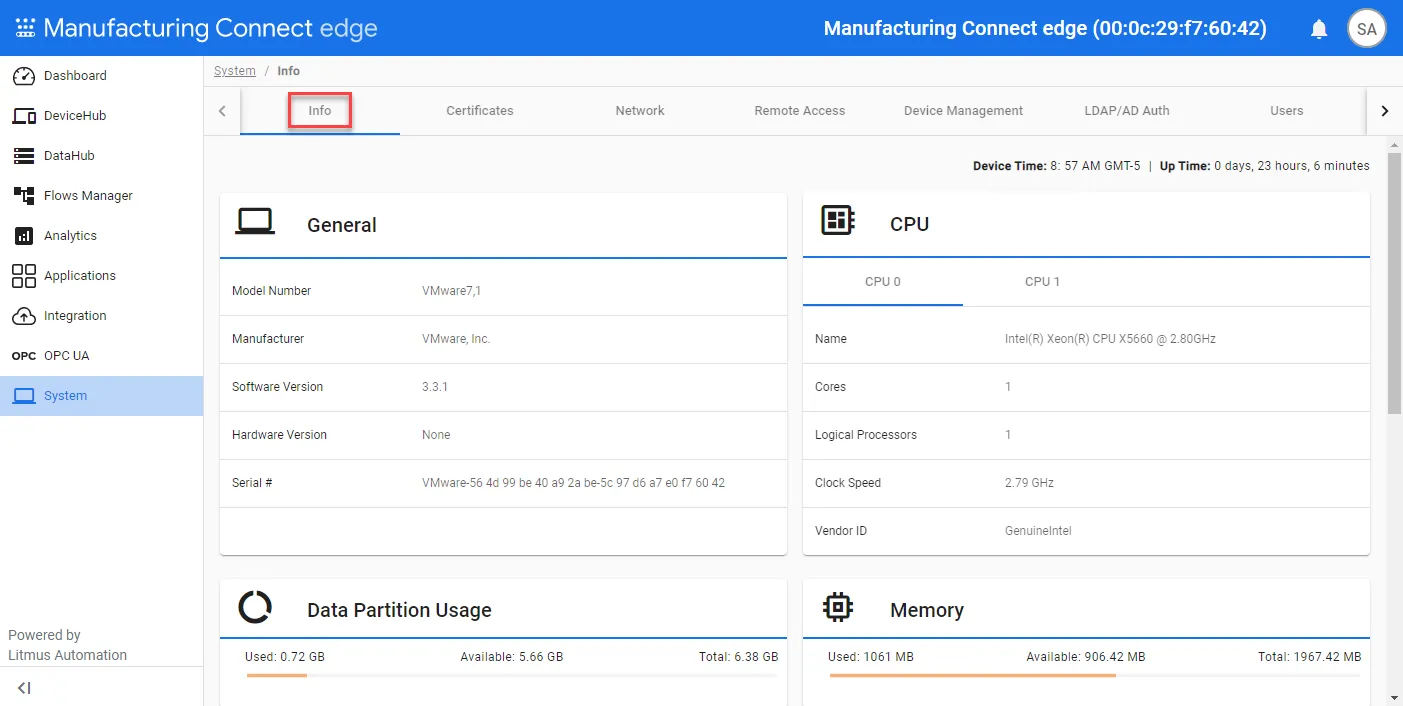
Task: Click the Available: 906.42 MB label
Action: click(x=1085, y=657)
